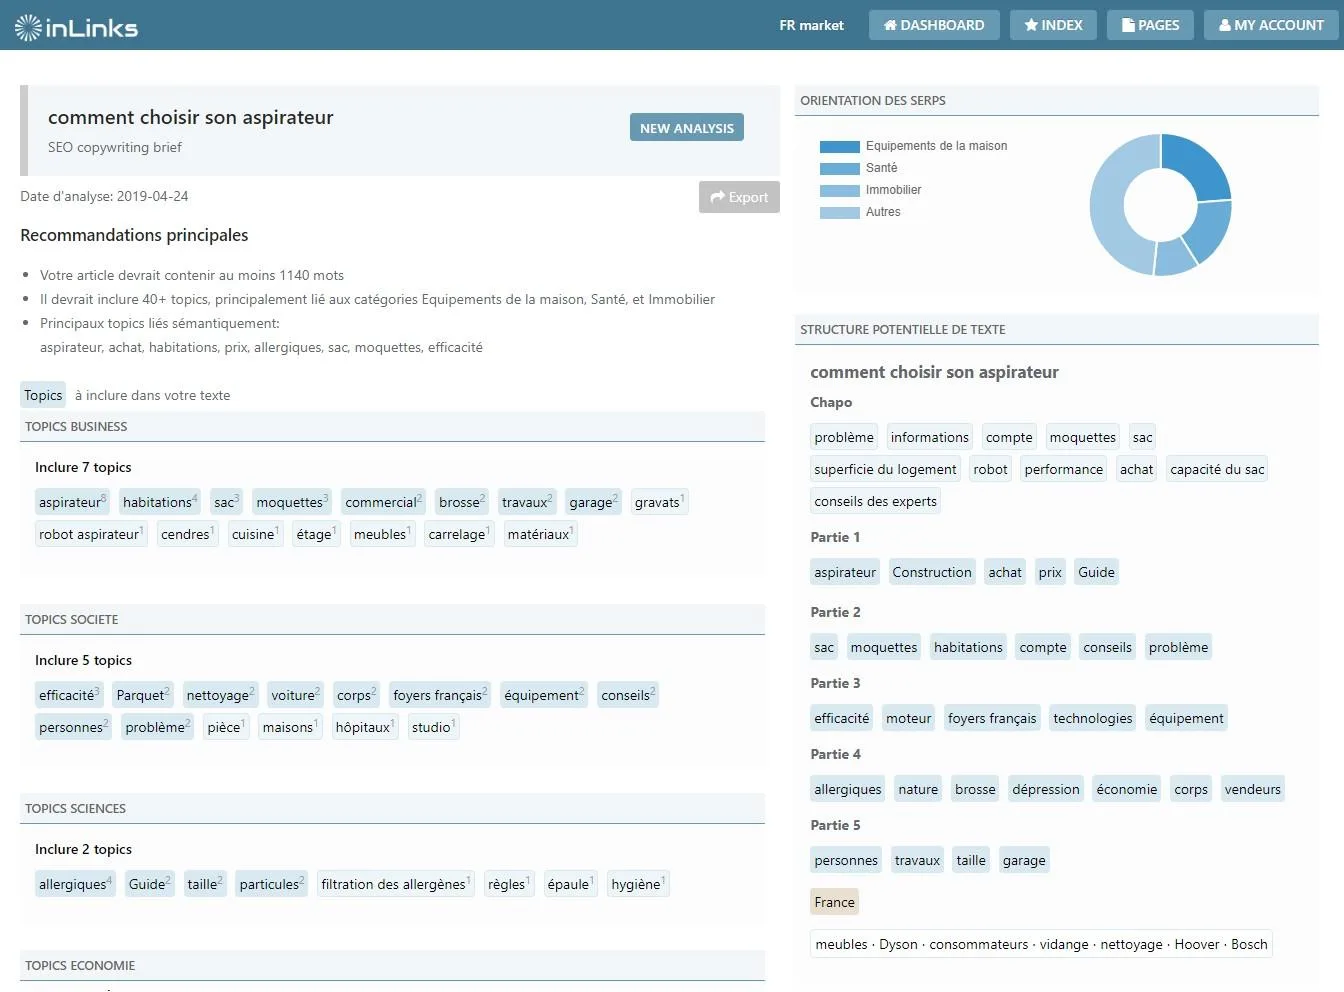
Task: Click the France tag
Action: pyautogui.click(x=834, y=902)
